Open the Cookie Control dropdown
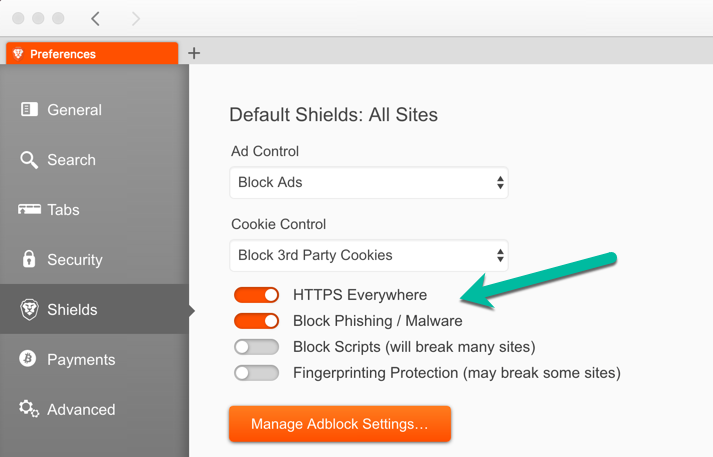The height and width of the screenshot is (457, 713). point(369,255)
